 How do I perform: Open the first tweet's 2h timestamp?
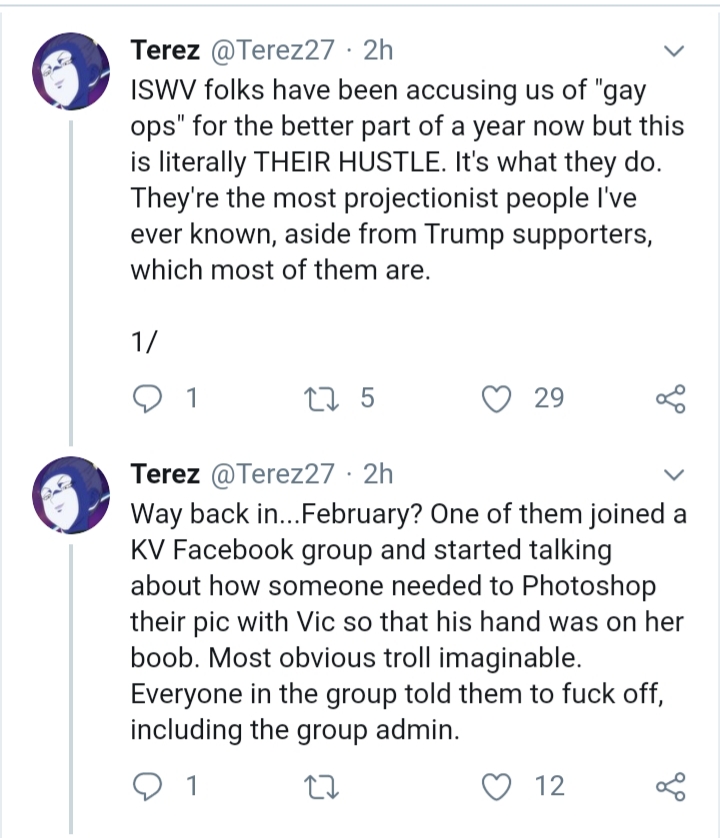click(x=378, y=50)
